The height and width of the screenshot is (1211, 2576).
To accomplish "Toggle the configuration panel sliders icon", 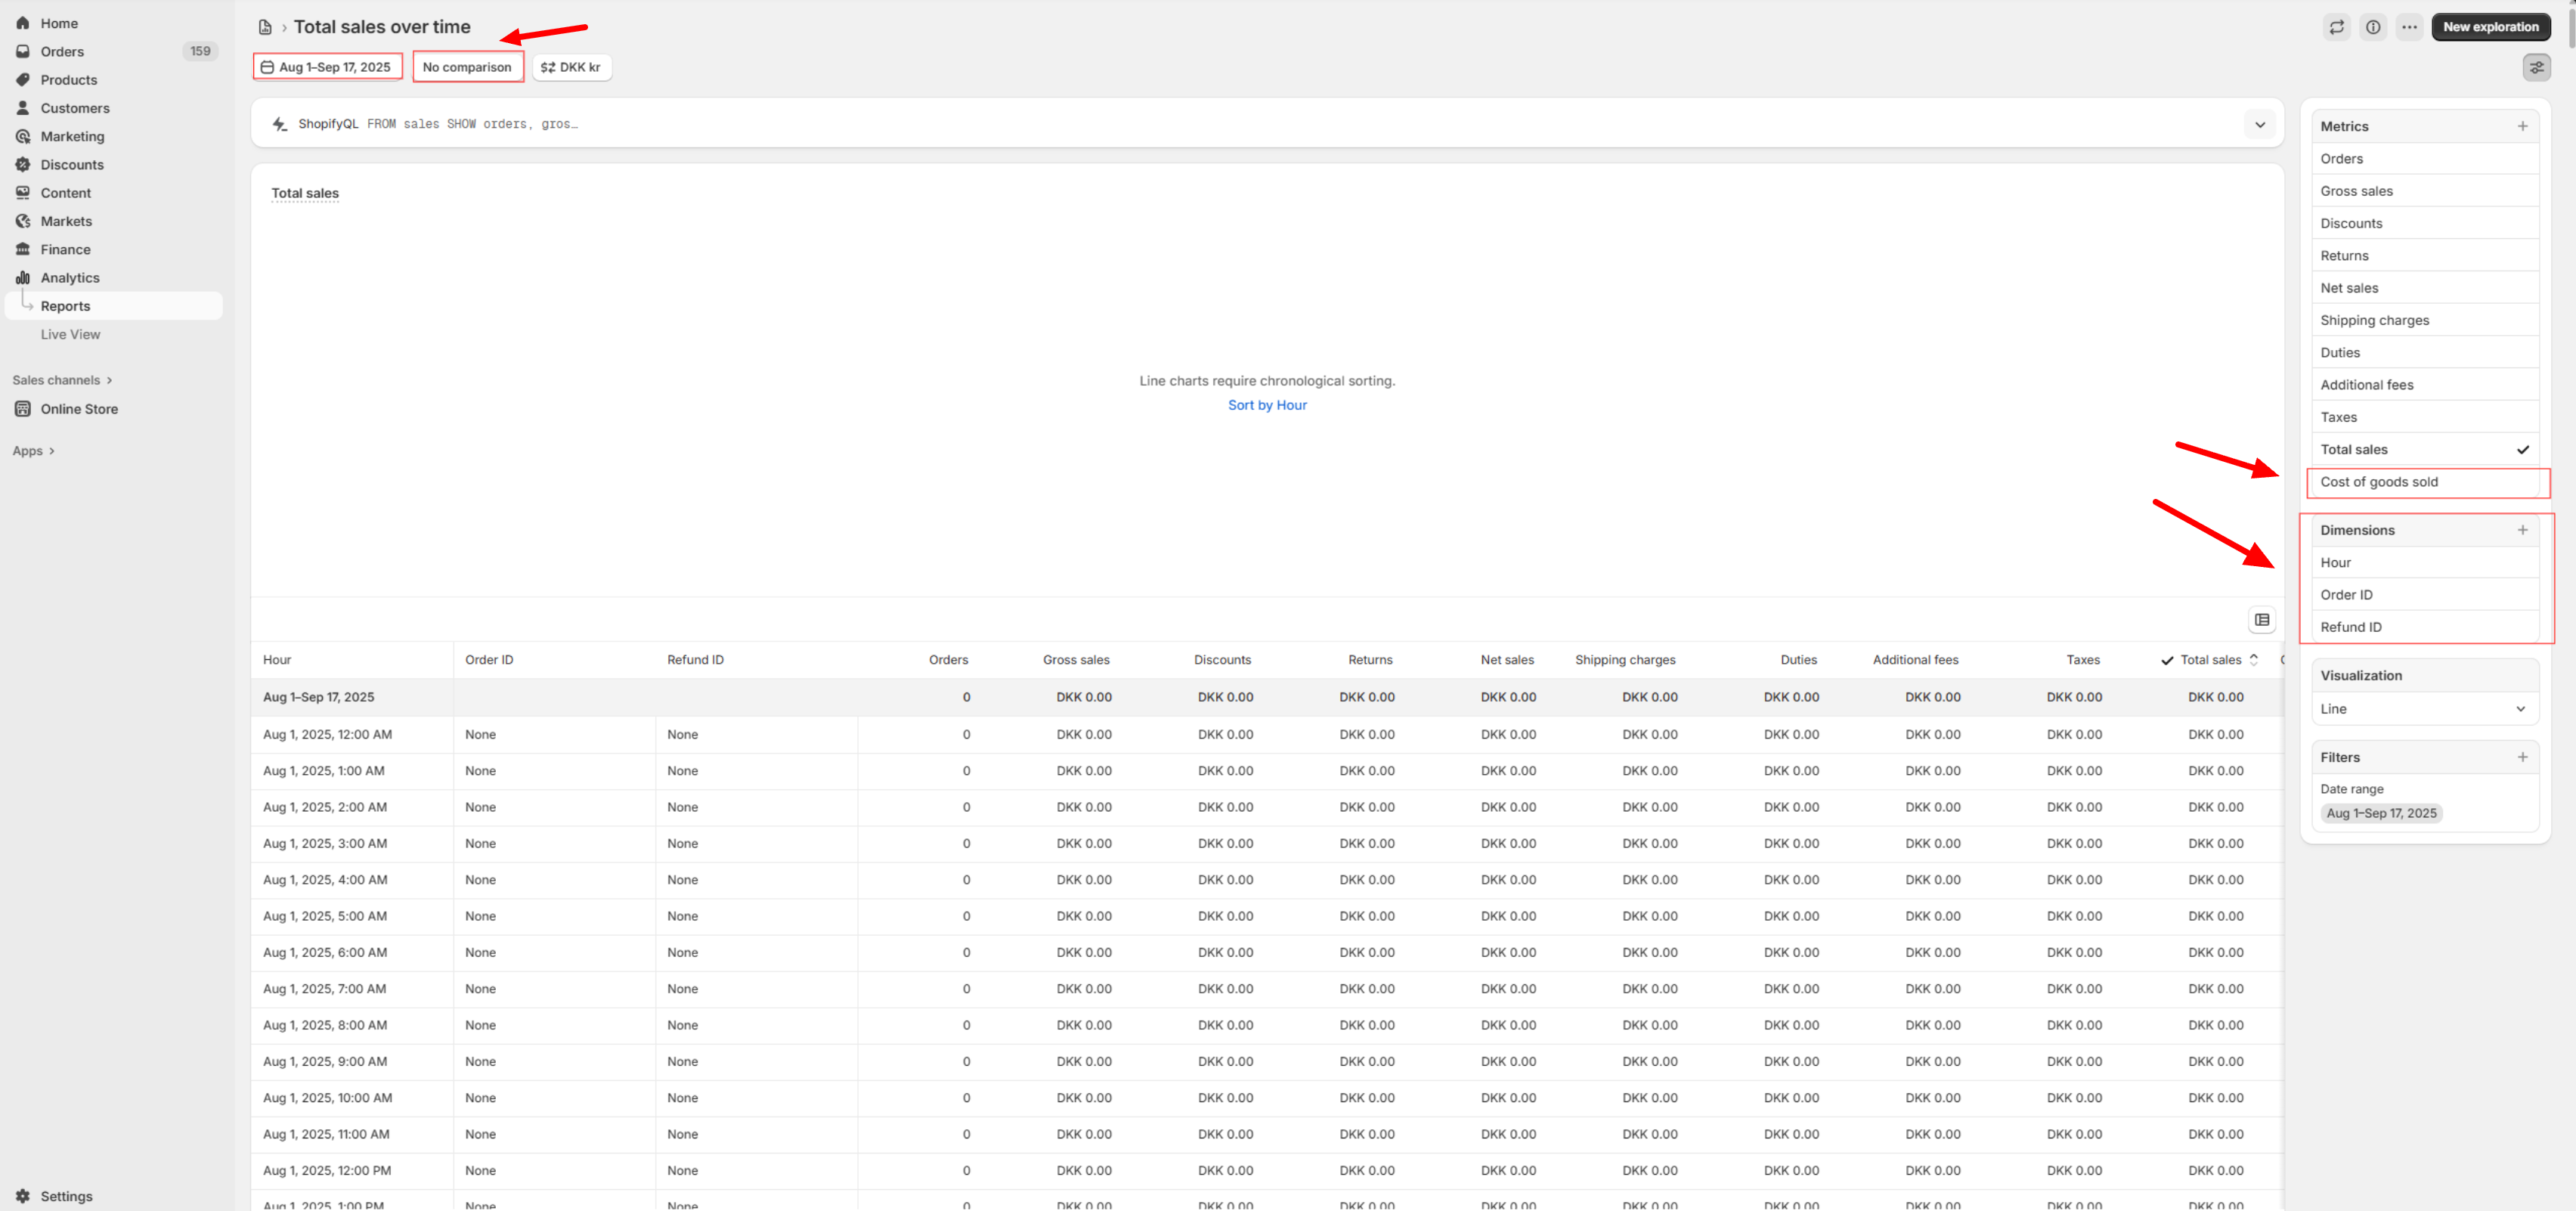I will [x=2537, y=67].
